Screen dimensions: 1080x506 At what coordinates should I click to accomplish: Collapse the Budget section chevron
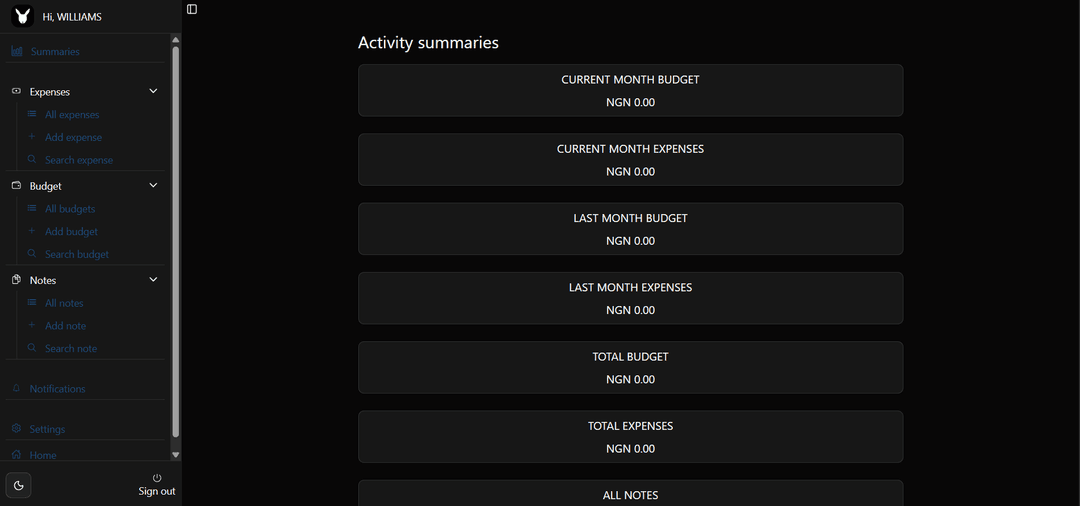[153, 185]
